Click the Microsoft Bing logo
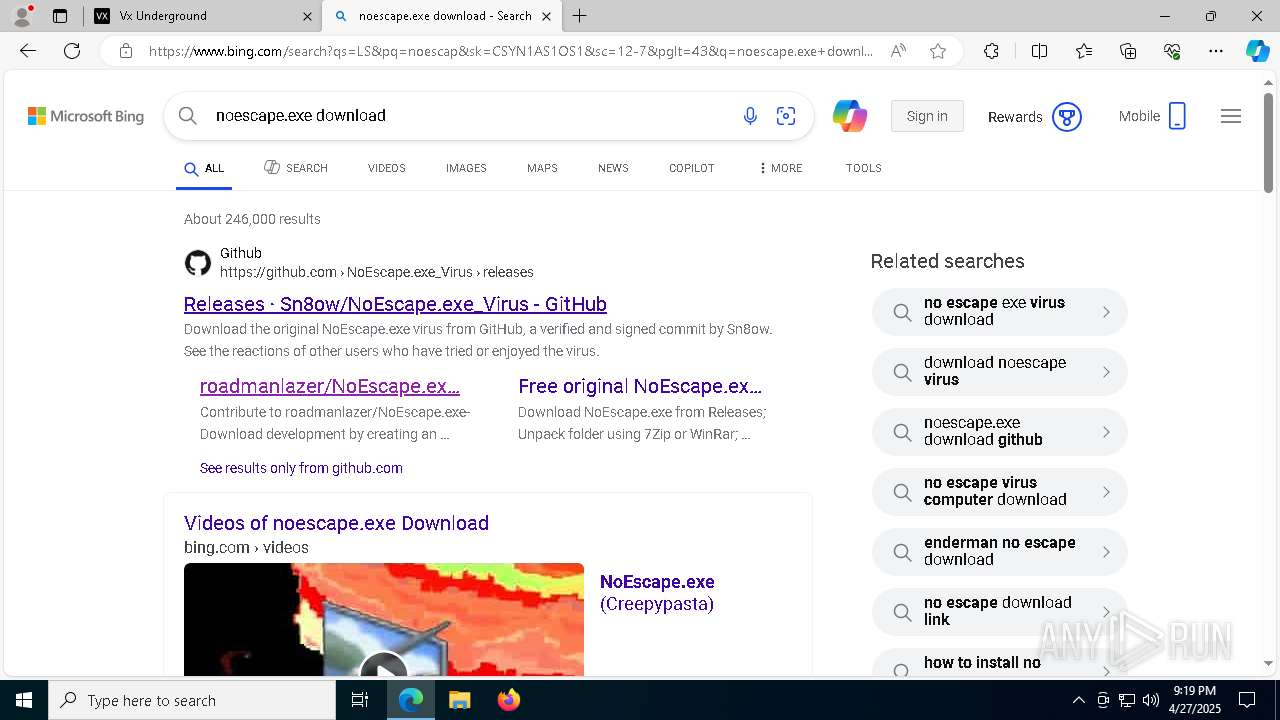Image resolution: width=1280 pixels, height=720 pixels. click(x=86, y=116)
